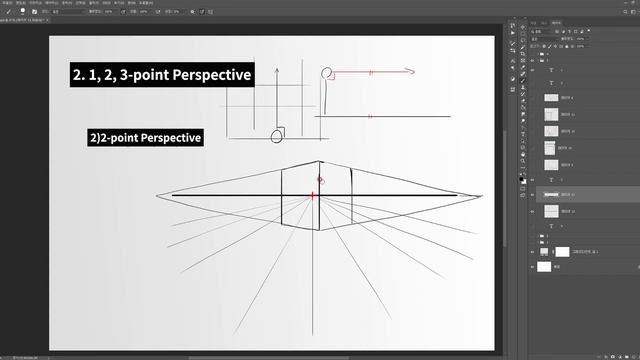The image size is (640, 360).
Task: Select the Dodge tool
Action: coord(523,120)
